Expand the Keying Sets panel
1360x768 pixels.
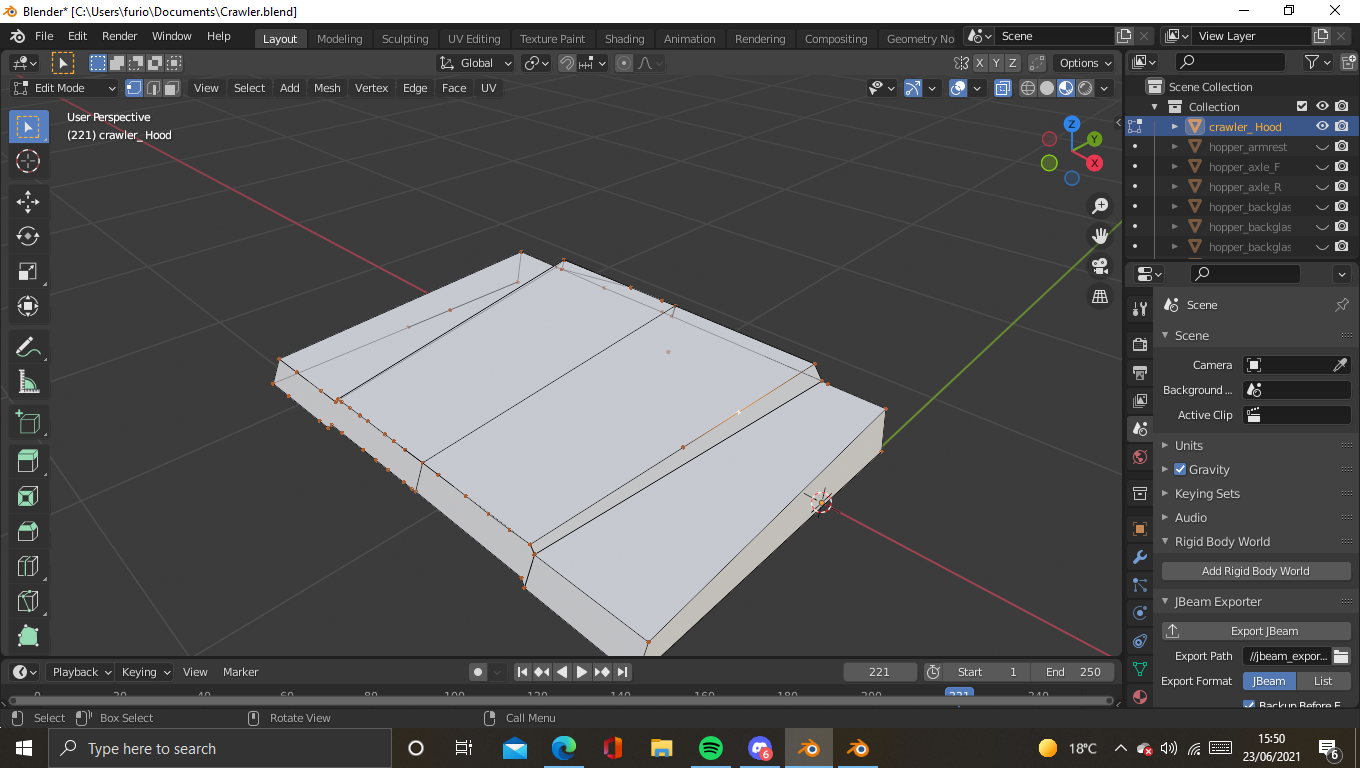click(x=1207, y=493)
